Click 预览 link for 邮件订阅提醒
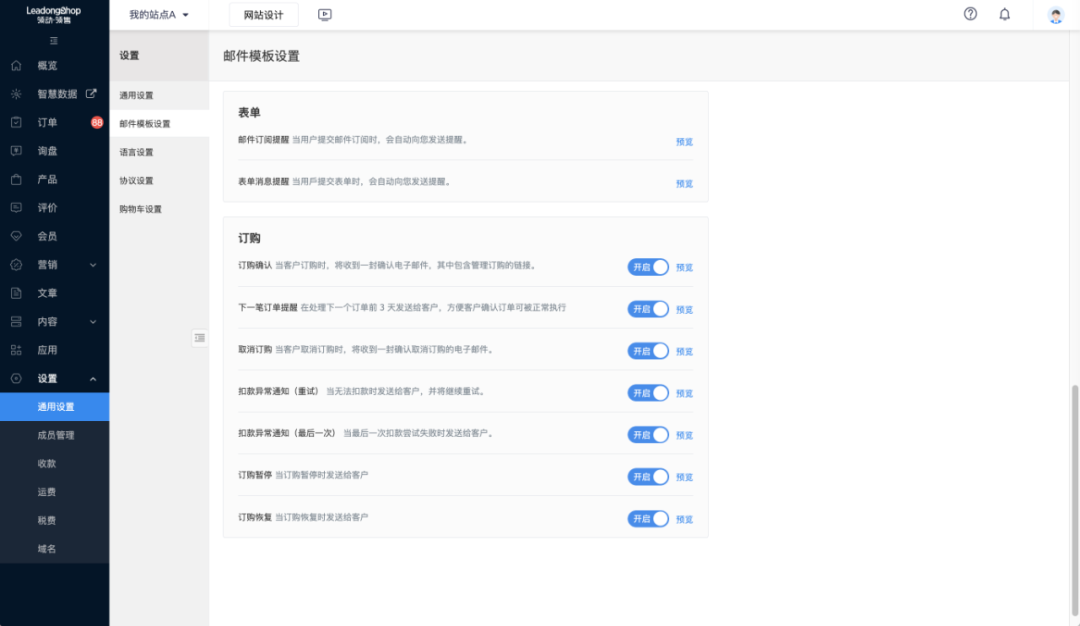The image size is (1080, 626). [684, 142]
